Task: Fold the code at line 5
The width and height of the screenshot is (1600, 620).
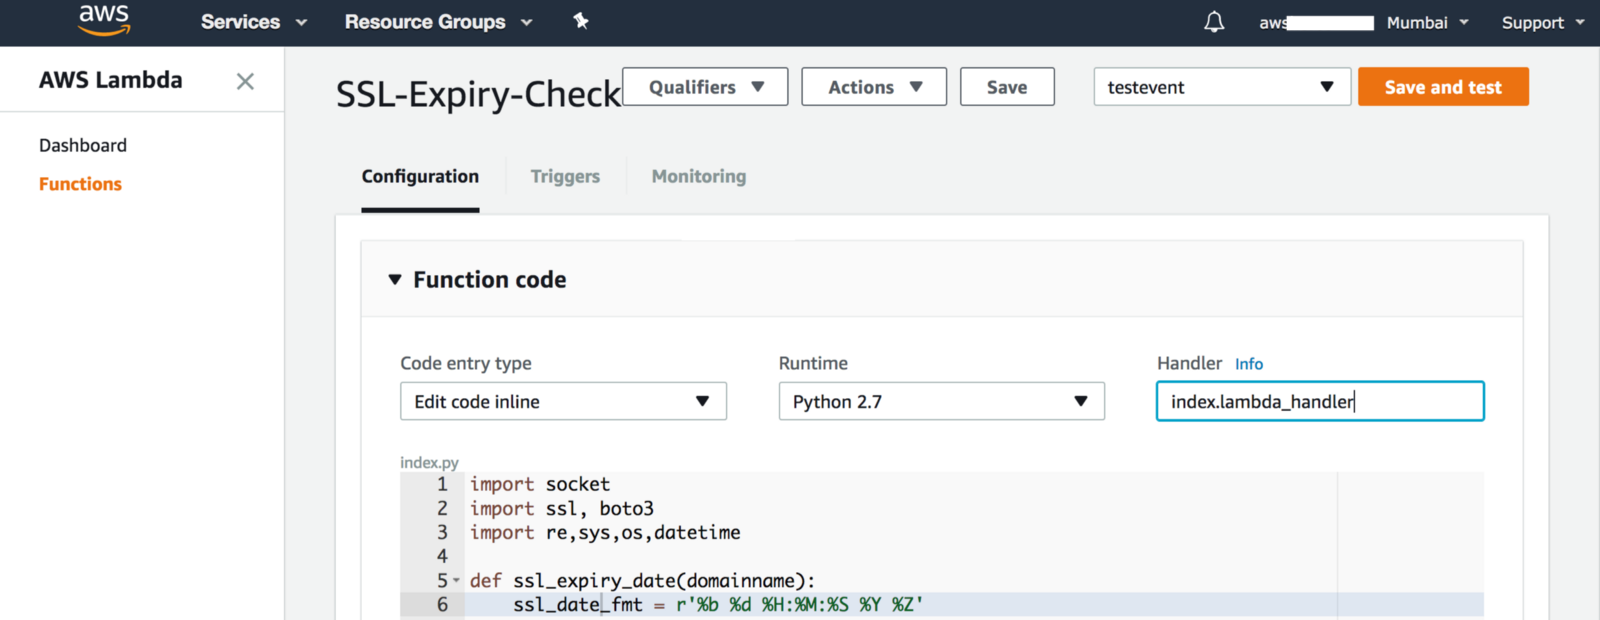Action: tap(457, 580)
